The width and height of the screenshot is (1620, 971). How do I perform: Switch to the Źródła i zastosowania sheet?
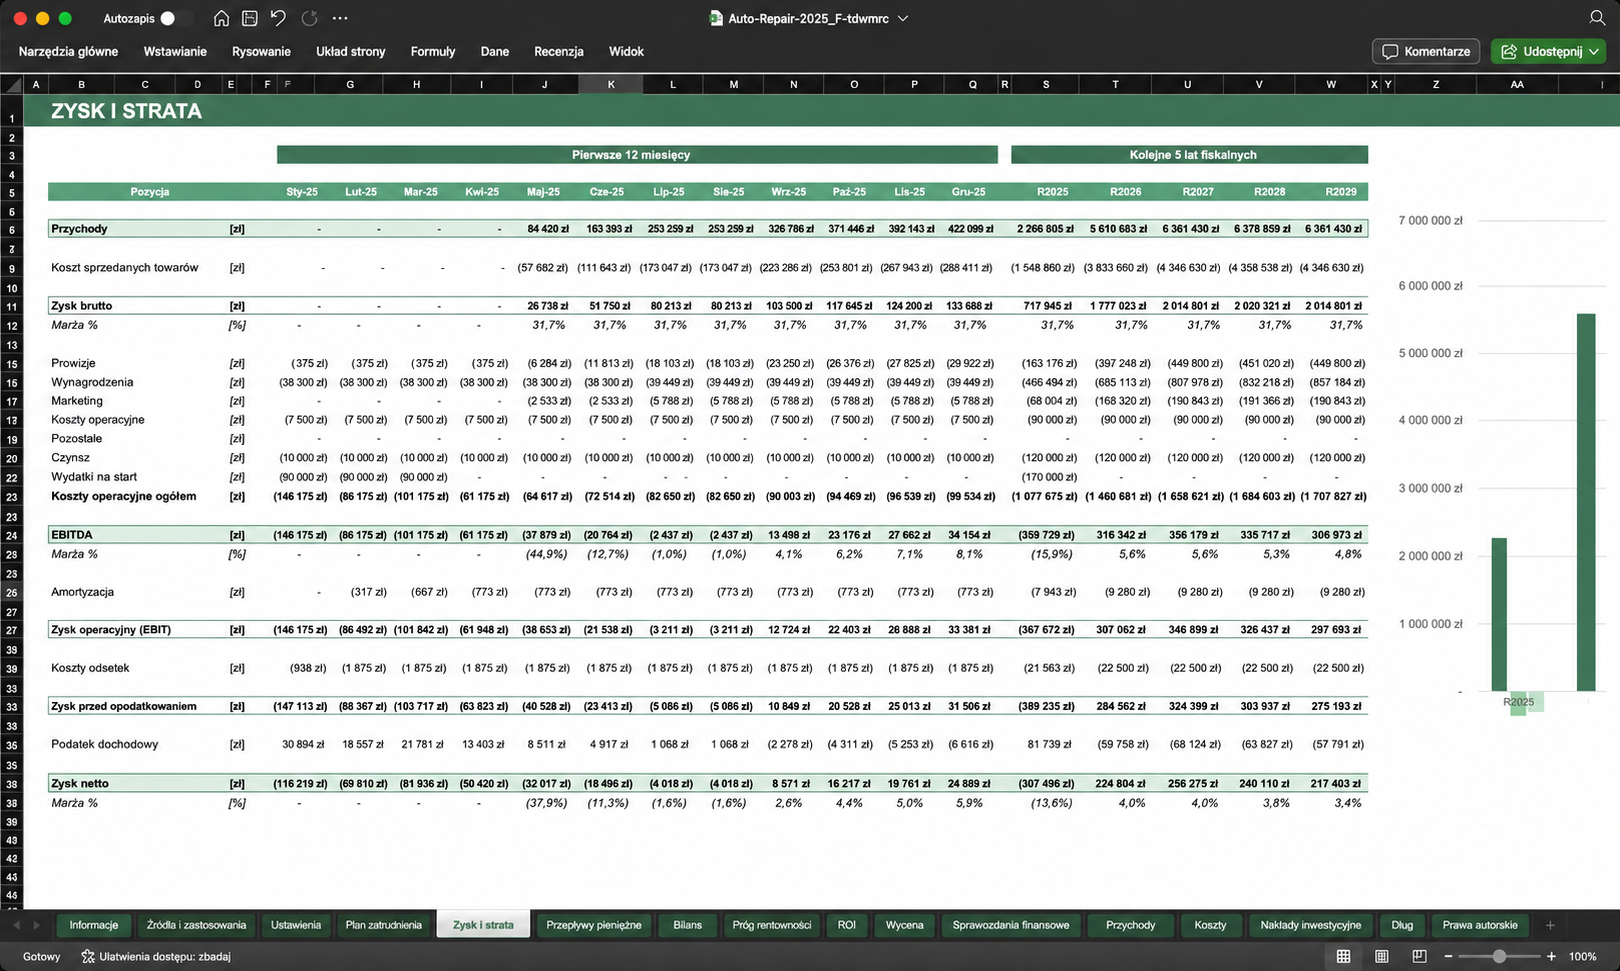click(x=196, y=925)
